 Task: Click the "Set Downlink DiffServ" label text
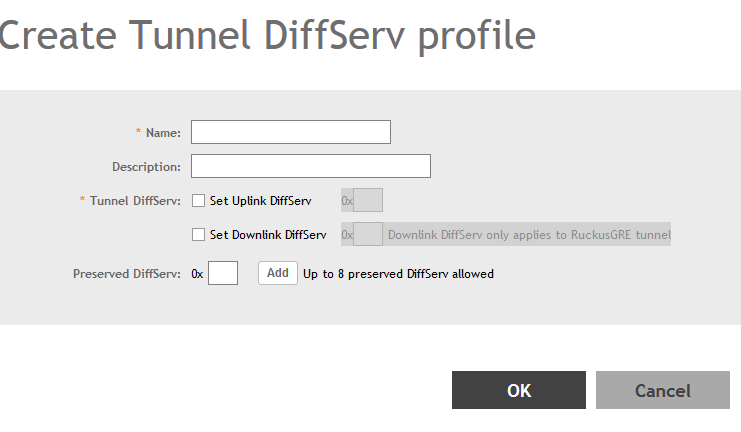pyautogui.click(x=267, y=235)
